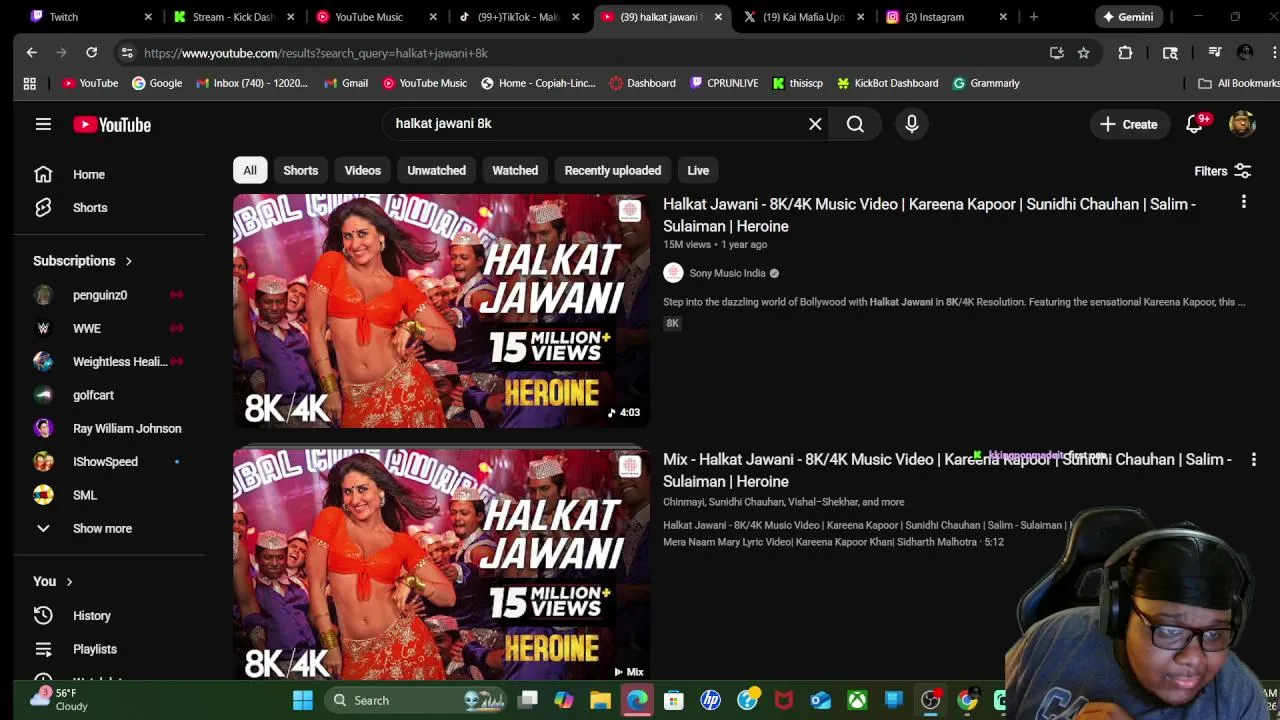Reload the page
This screenshot has height=720, width=1280.
(x=91, y=53)
